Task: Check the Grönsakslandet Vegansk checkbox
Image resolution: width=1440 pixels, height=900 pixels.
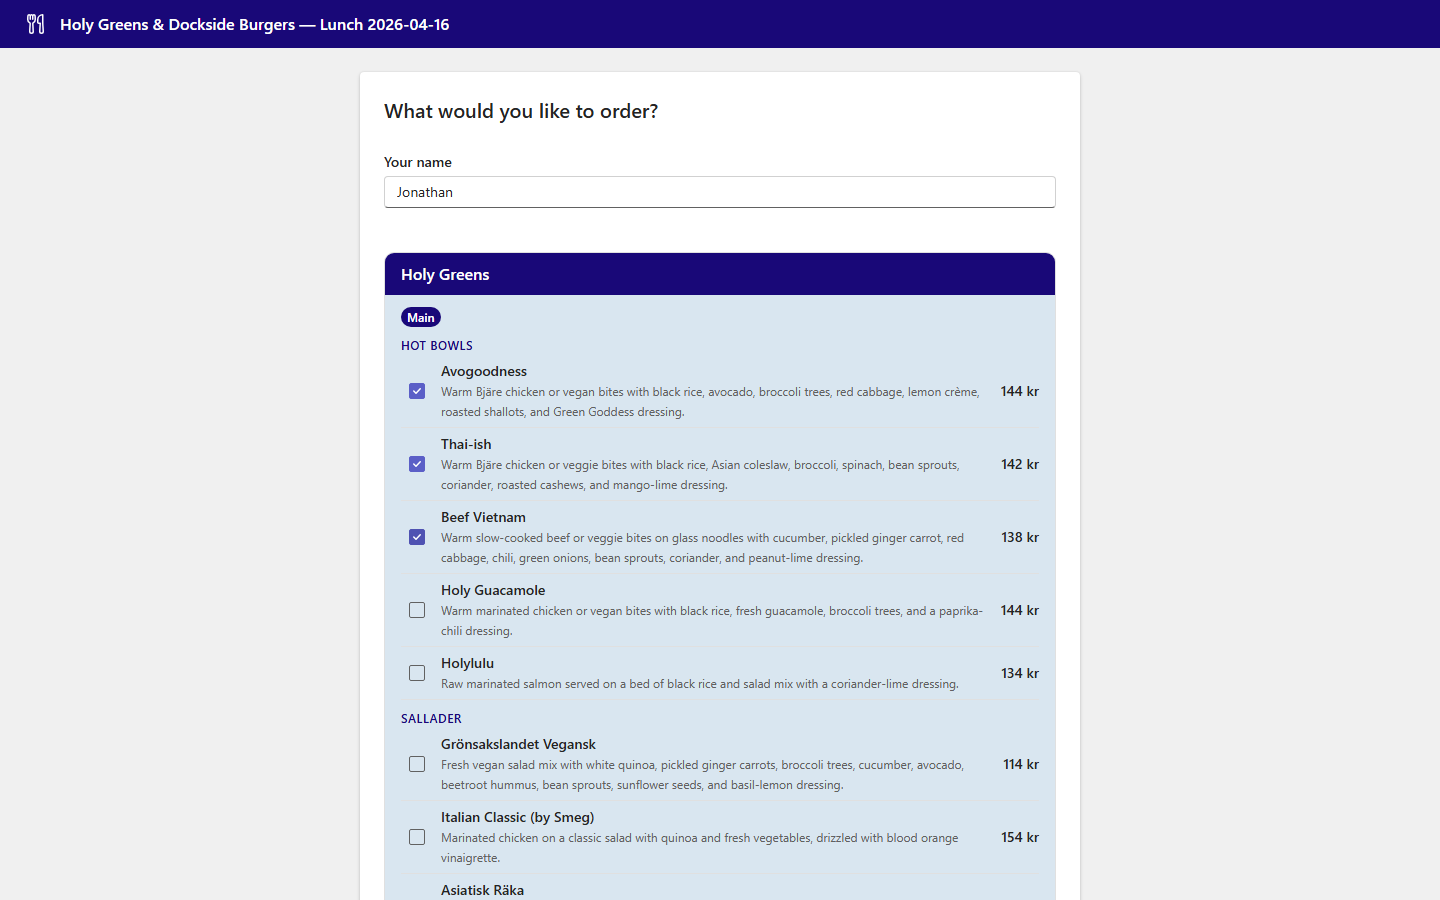Action: (417, 764)
